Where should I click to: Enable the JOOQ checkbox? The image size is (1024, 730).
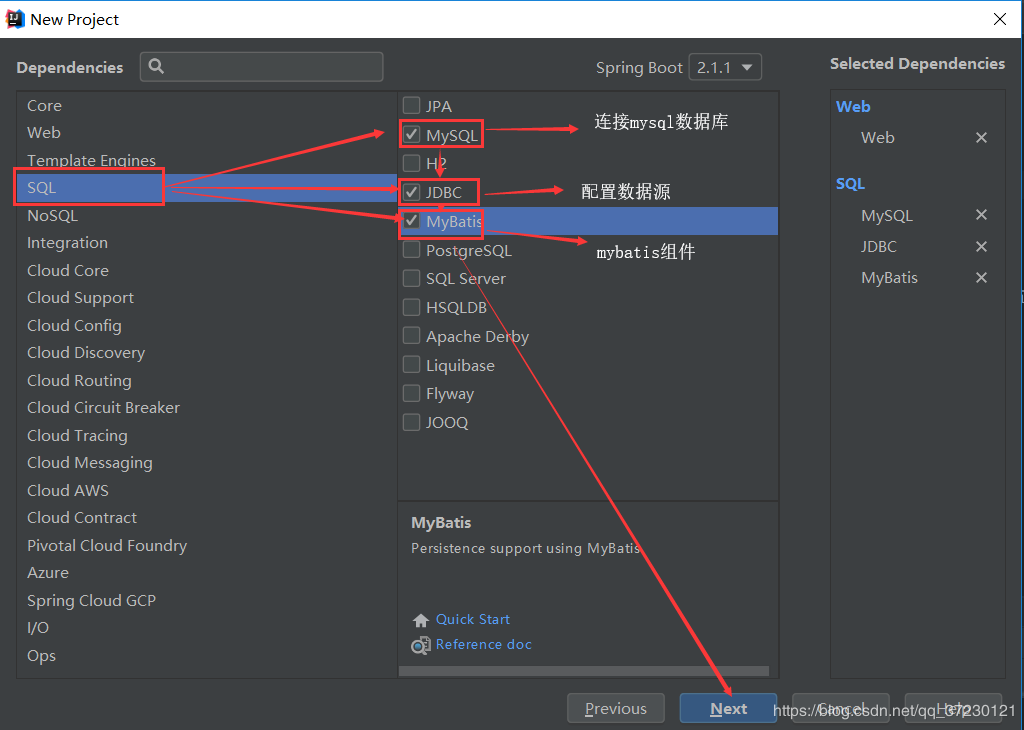click(411, 422)
